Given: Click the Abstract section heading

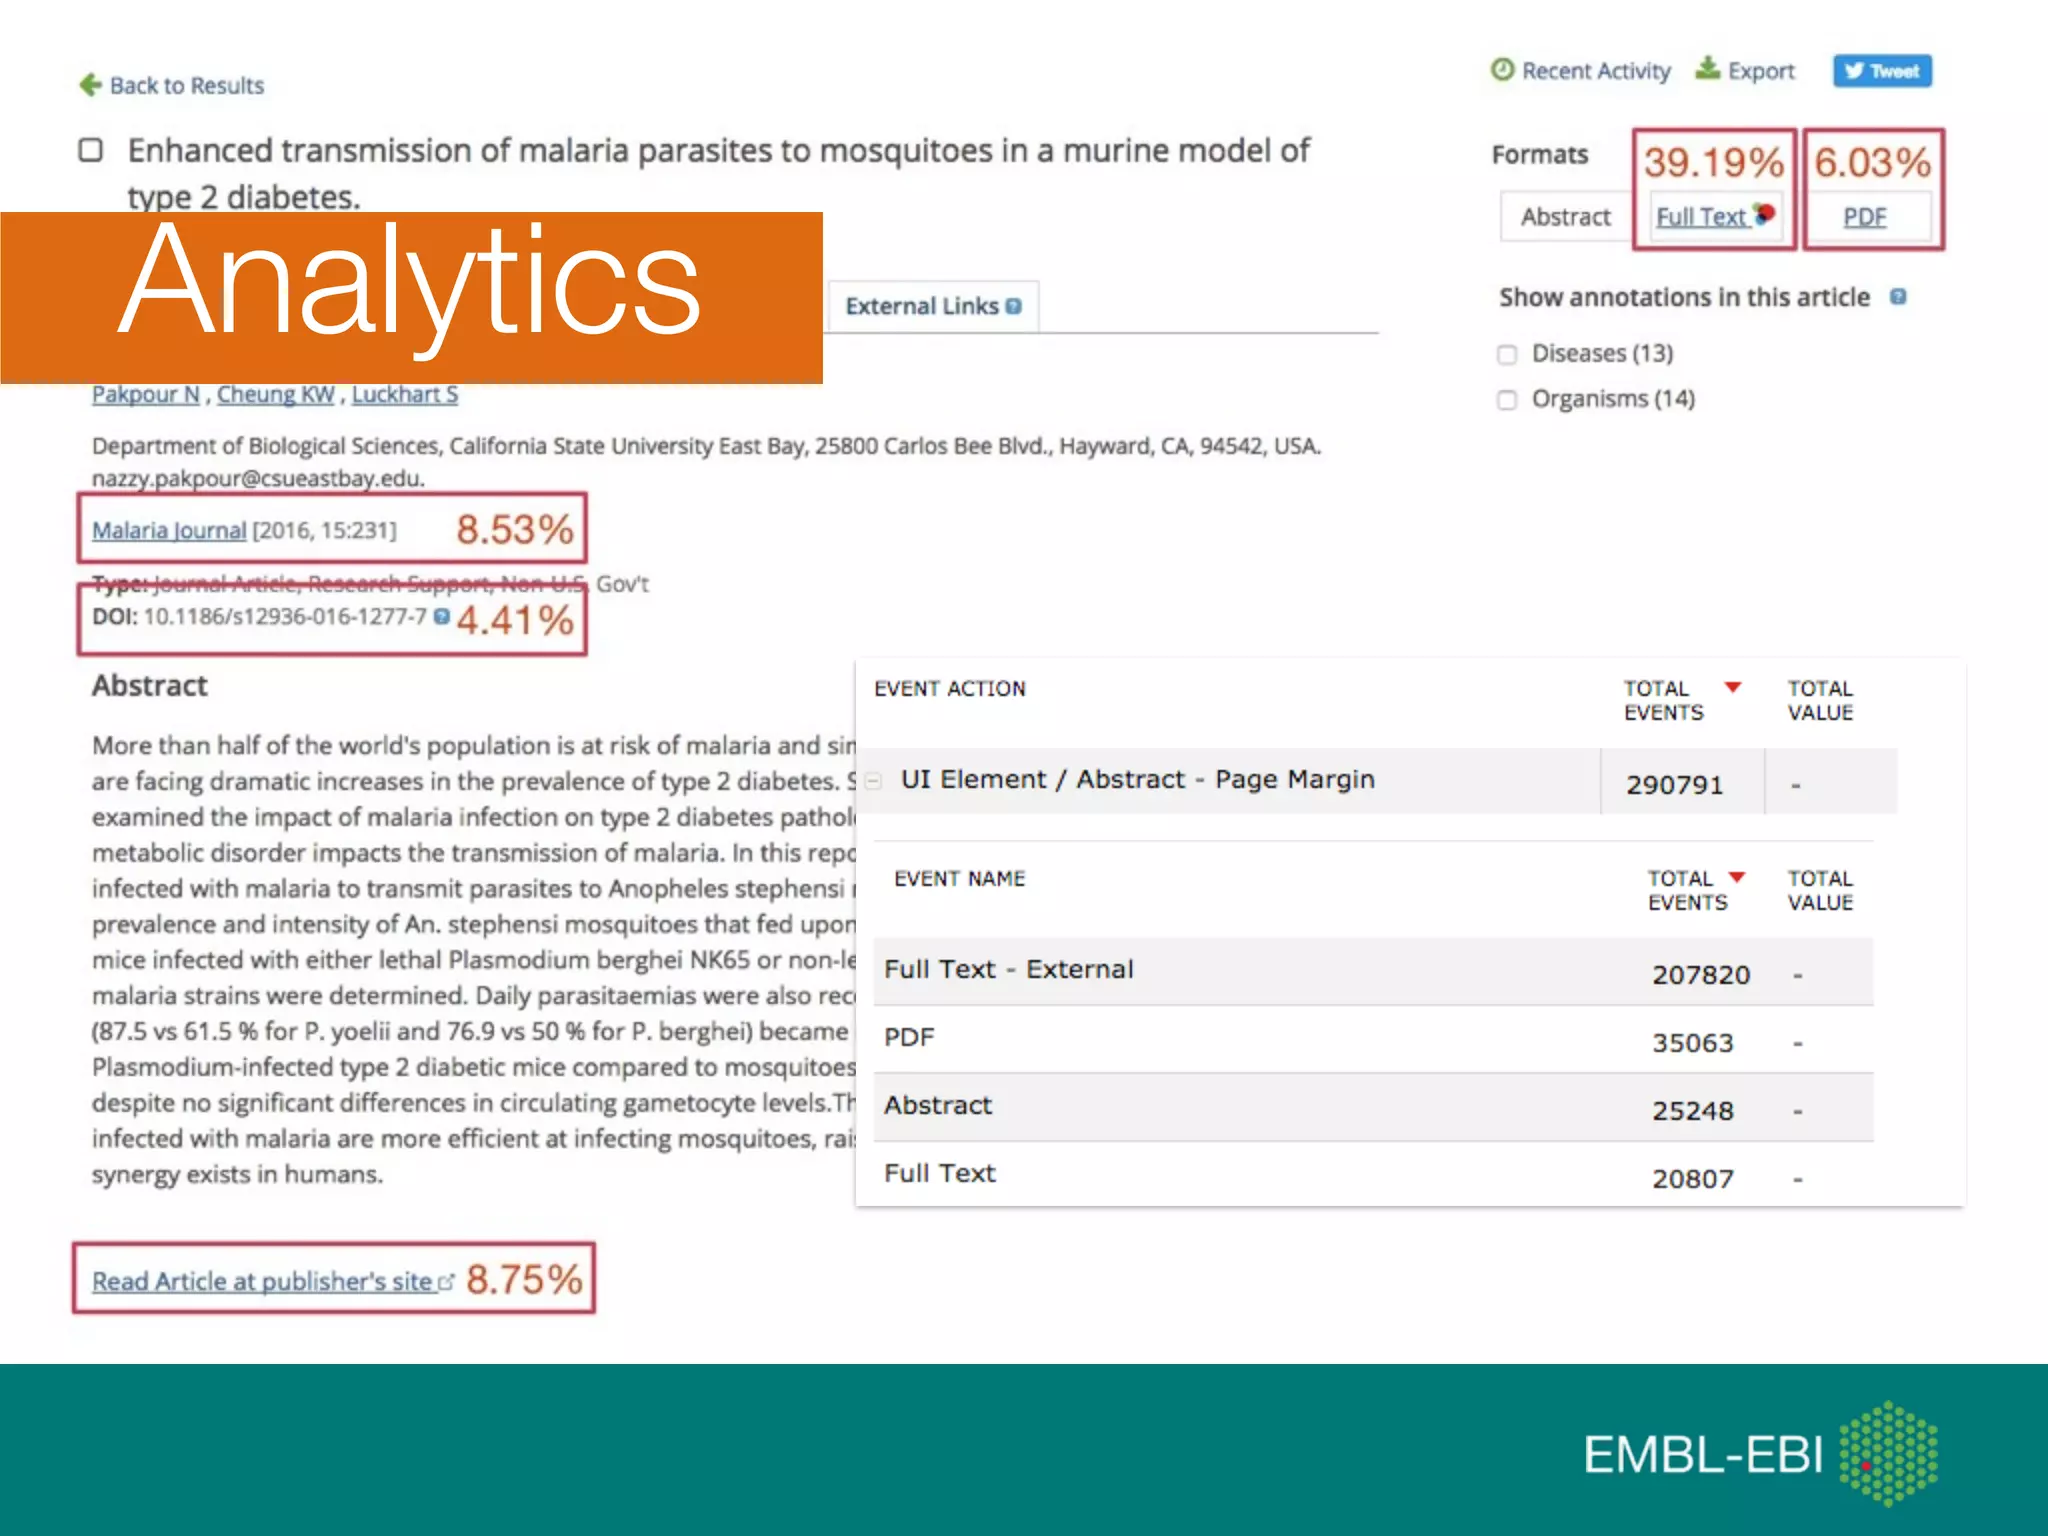Looking at the screenshot, I should pos(150,685).
